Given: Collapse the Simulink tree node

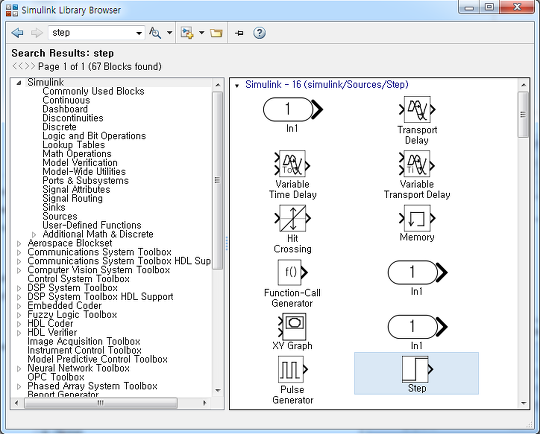Looking at the screenshot, I should (x=19, y=83).
